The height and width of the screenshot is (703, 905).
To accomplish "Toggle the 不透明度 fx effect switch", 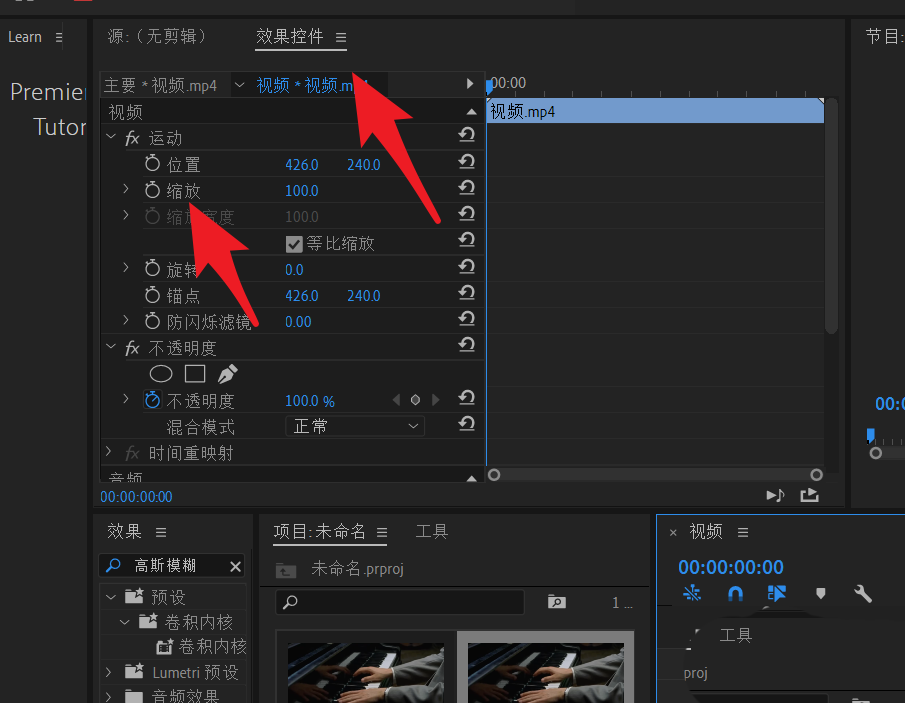I will click(133, 348).
